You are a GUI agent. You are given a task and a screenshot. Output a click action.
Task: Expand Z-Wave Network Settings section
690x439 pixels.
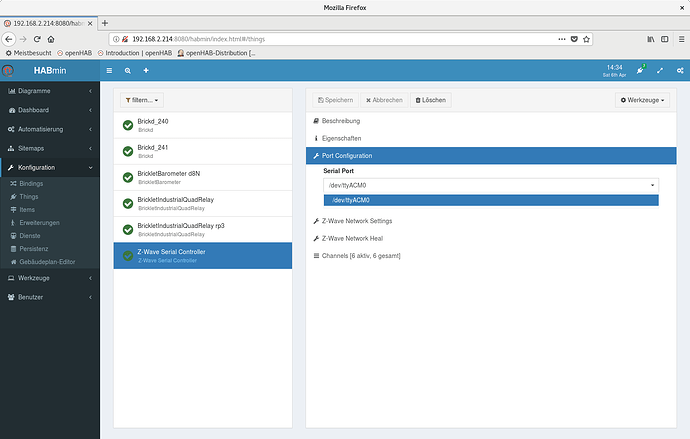pyautogui.click(x=491, y=221)
